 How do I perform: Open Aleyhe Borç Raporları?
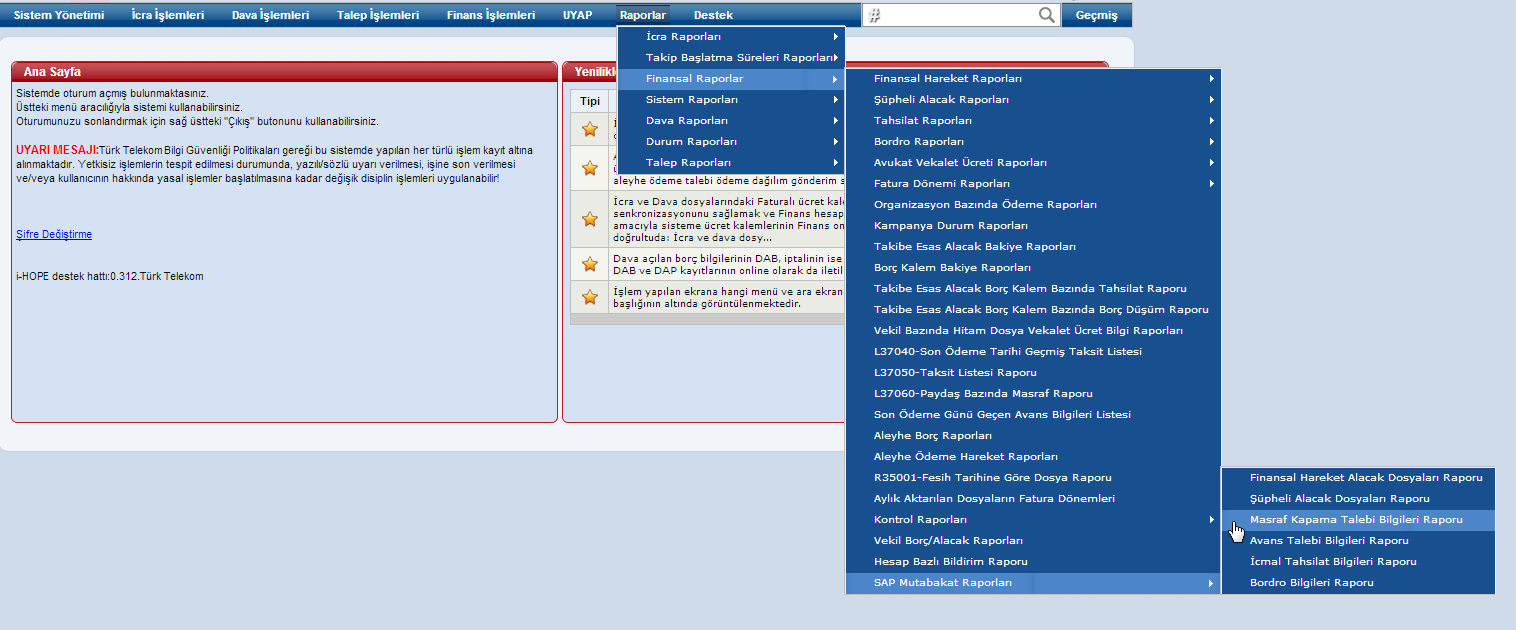pos(1033,436)
